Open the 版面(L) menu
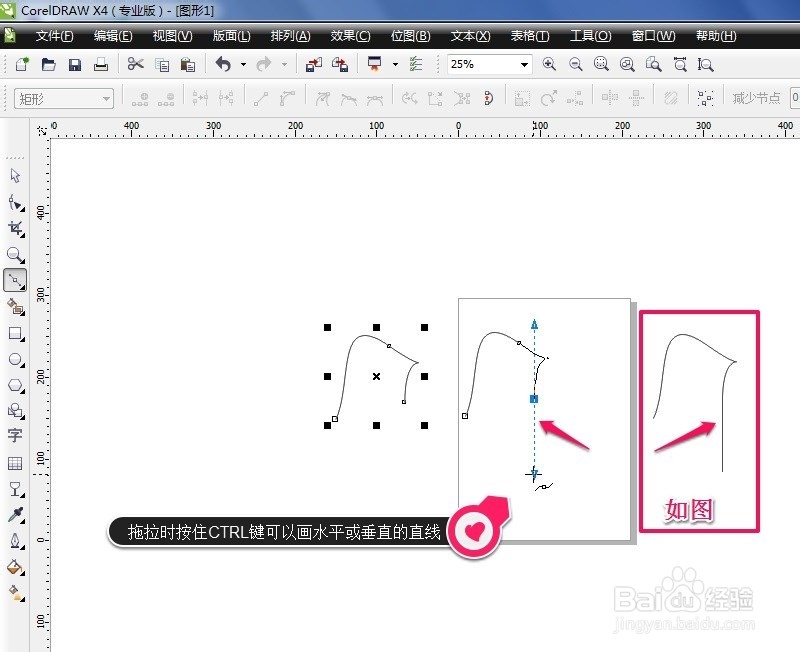Screen dimensions: 800x652 pyautogui.click(x=232, y=36)
